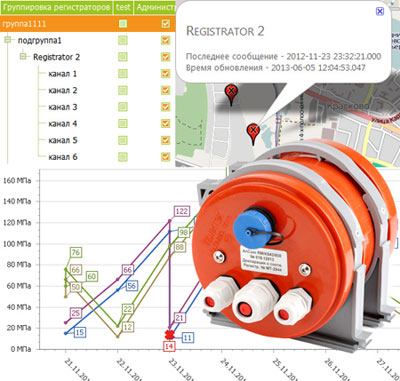Collapse the подгруппа1 tree node
This screenshot has height=381, width=400.
pyautogui.click(x=8, y=40)
